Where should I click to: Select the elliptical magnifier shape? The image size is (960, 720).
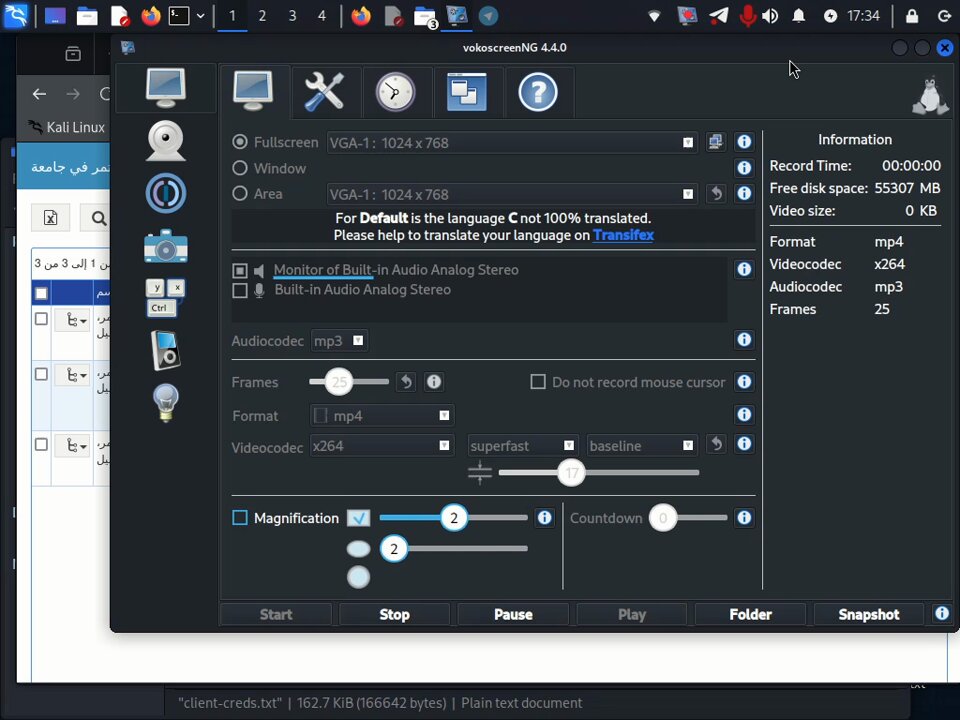(359, 549)
